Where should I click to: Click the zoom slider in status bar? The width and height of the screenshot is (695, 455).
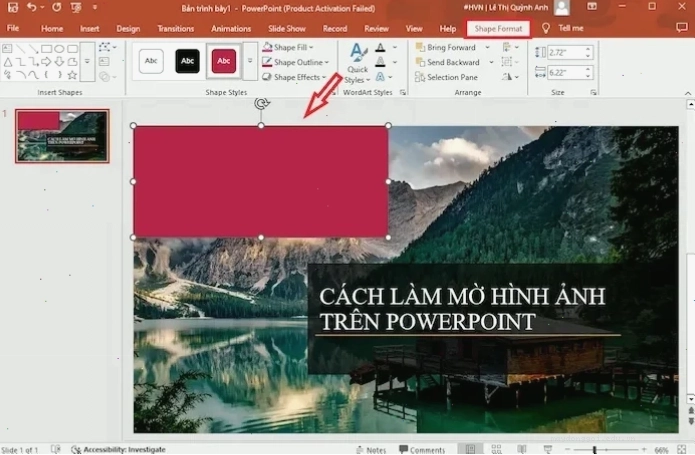(x=605, y=449)
